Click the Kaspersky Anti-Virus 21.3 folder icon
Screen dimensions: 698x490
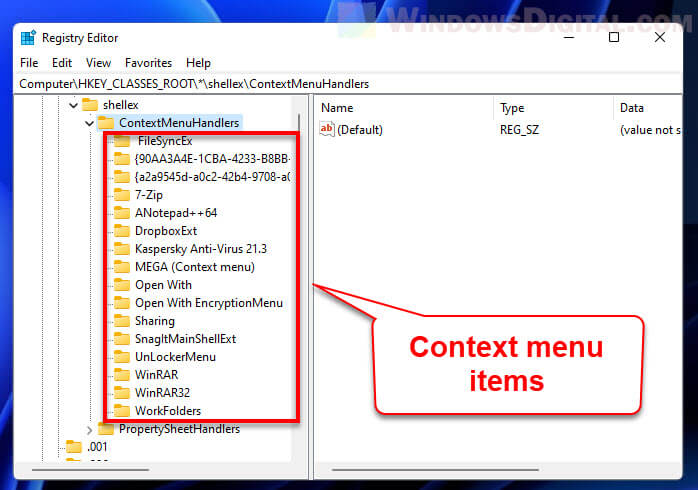tap(122, 248)
